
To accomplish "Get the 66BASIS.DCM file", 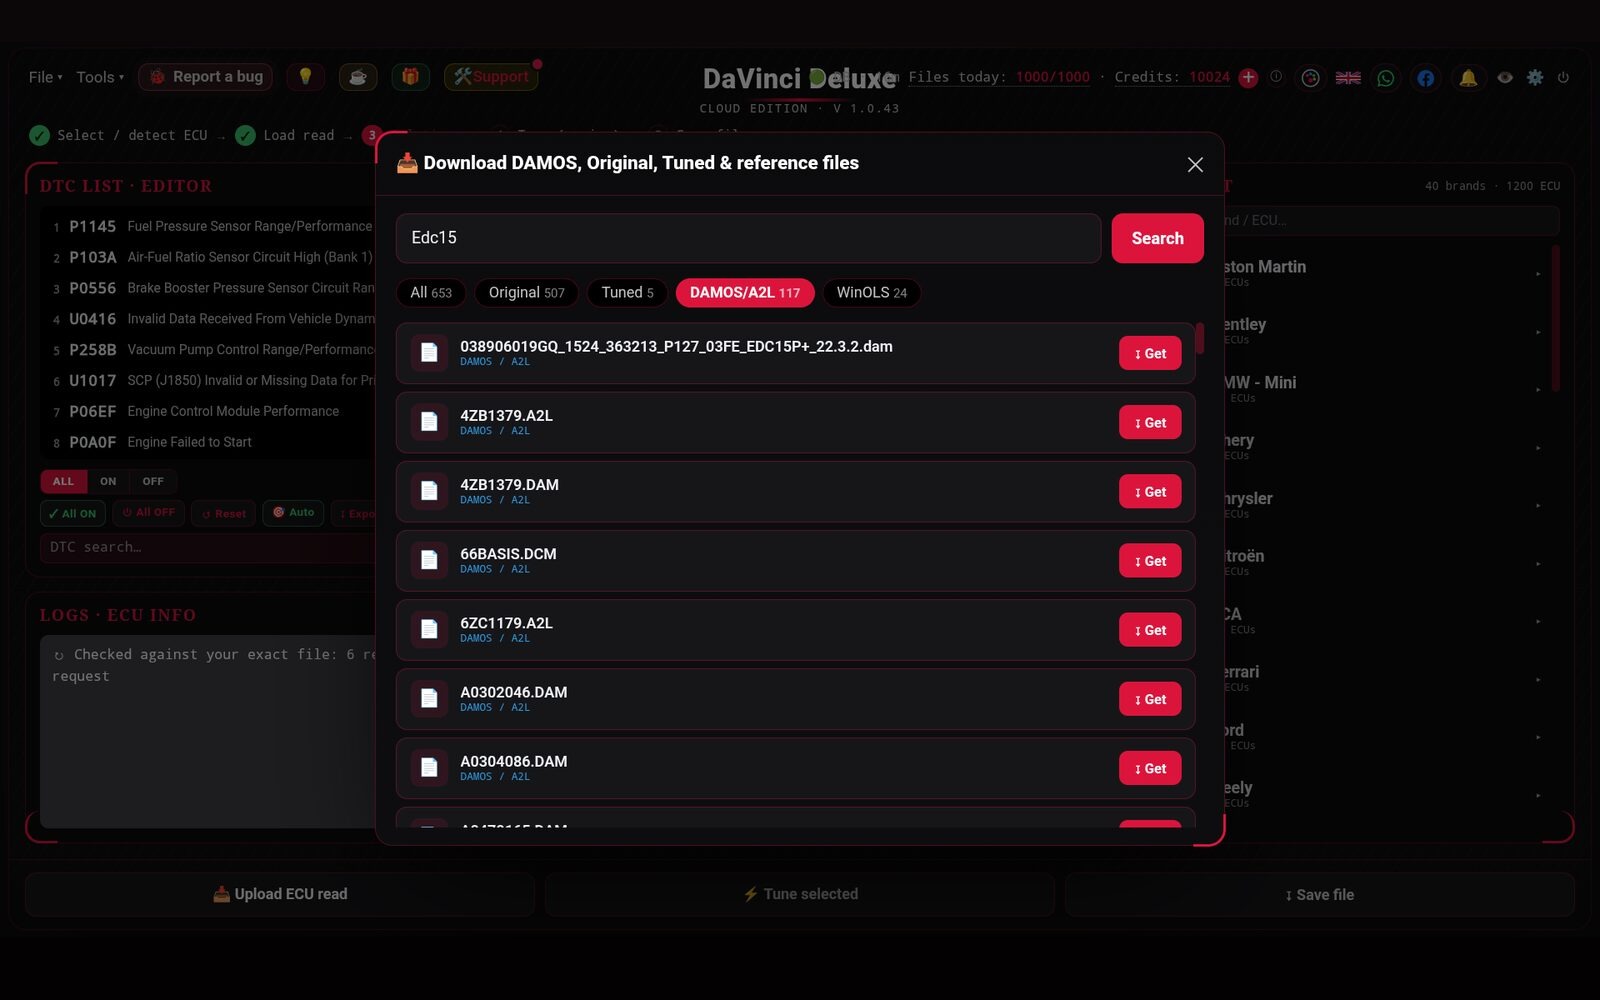I will point(1150,560).
